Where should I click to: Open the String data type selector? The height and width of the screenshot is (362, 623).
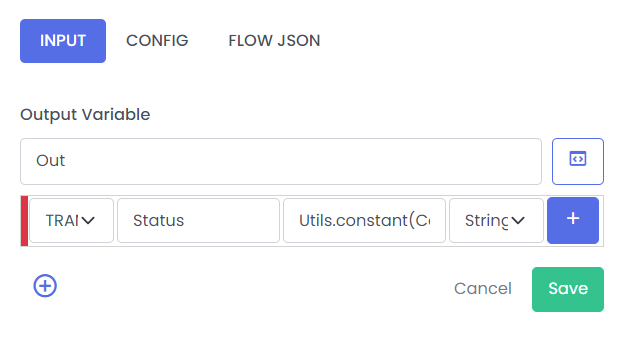(x=496, y=221)
